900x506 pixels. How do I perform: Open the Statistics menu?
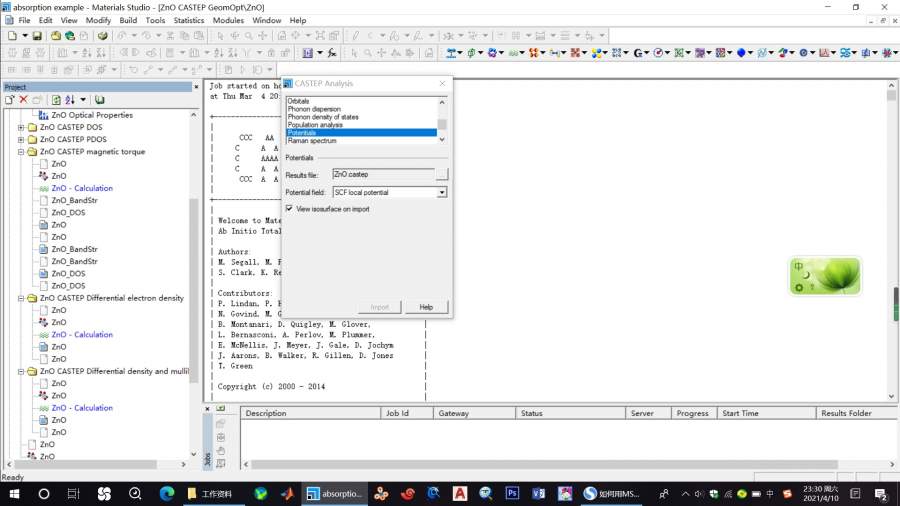tap(189, 20)
